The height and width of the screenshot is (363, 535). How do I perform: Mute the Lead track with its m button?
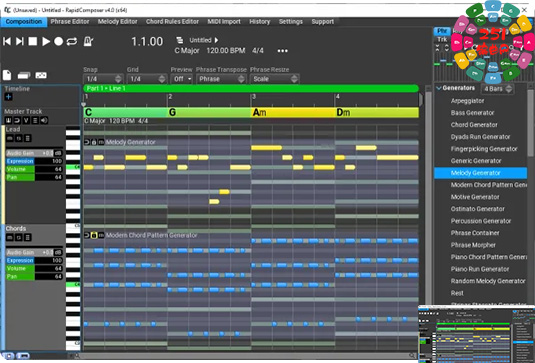tap(10, 138)
